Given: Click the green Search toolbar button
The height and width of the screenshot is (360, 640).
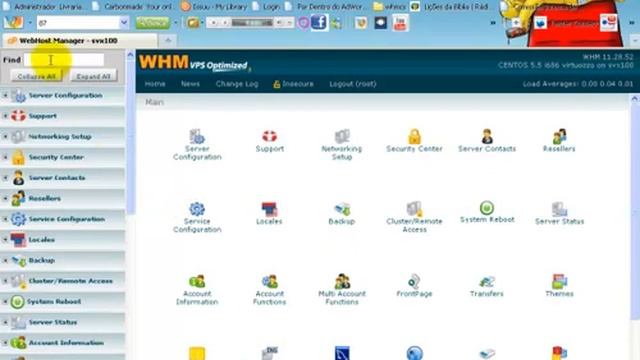Looking at the screenshot, I should point(152,23).
